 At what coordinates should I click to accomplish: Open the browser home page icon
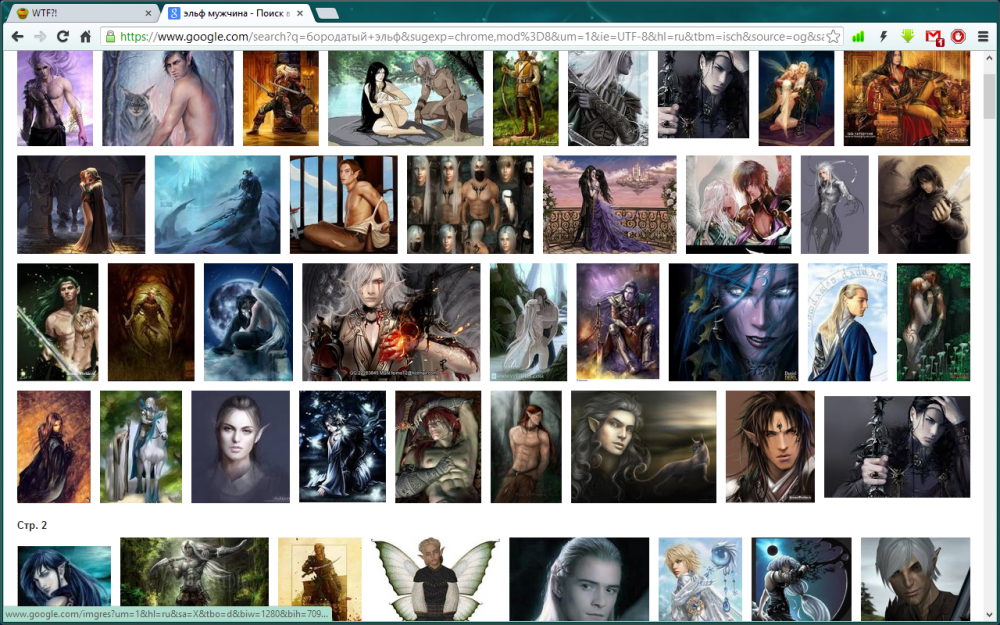click(x=86, y=36)
